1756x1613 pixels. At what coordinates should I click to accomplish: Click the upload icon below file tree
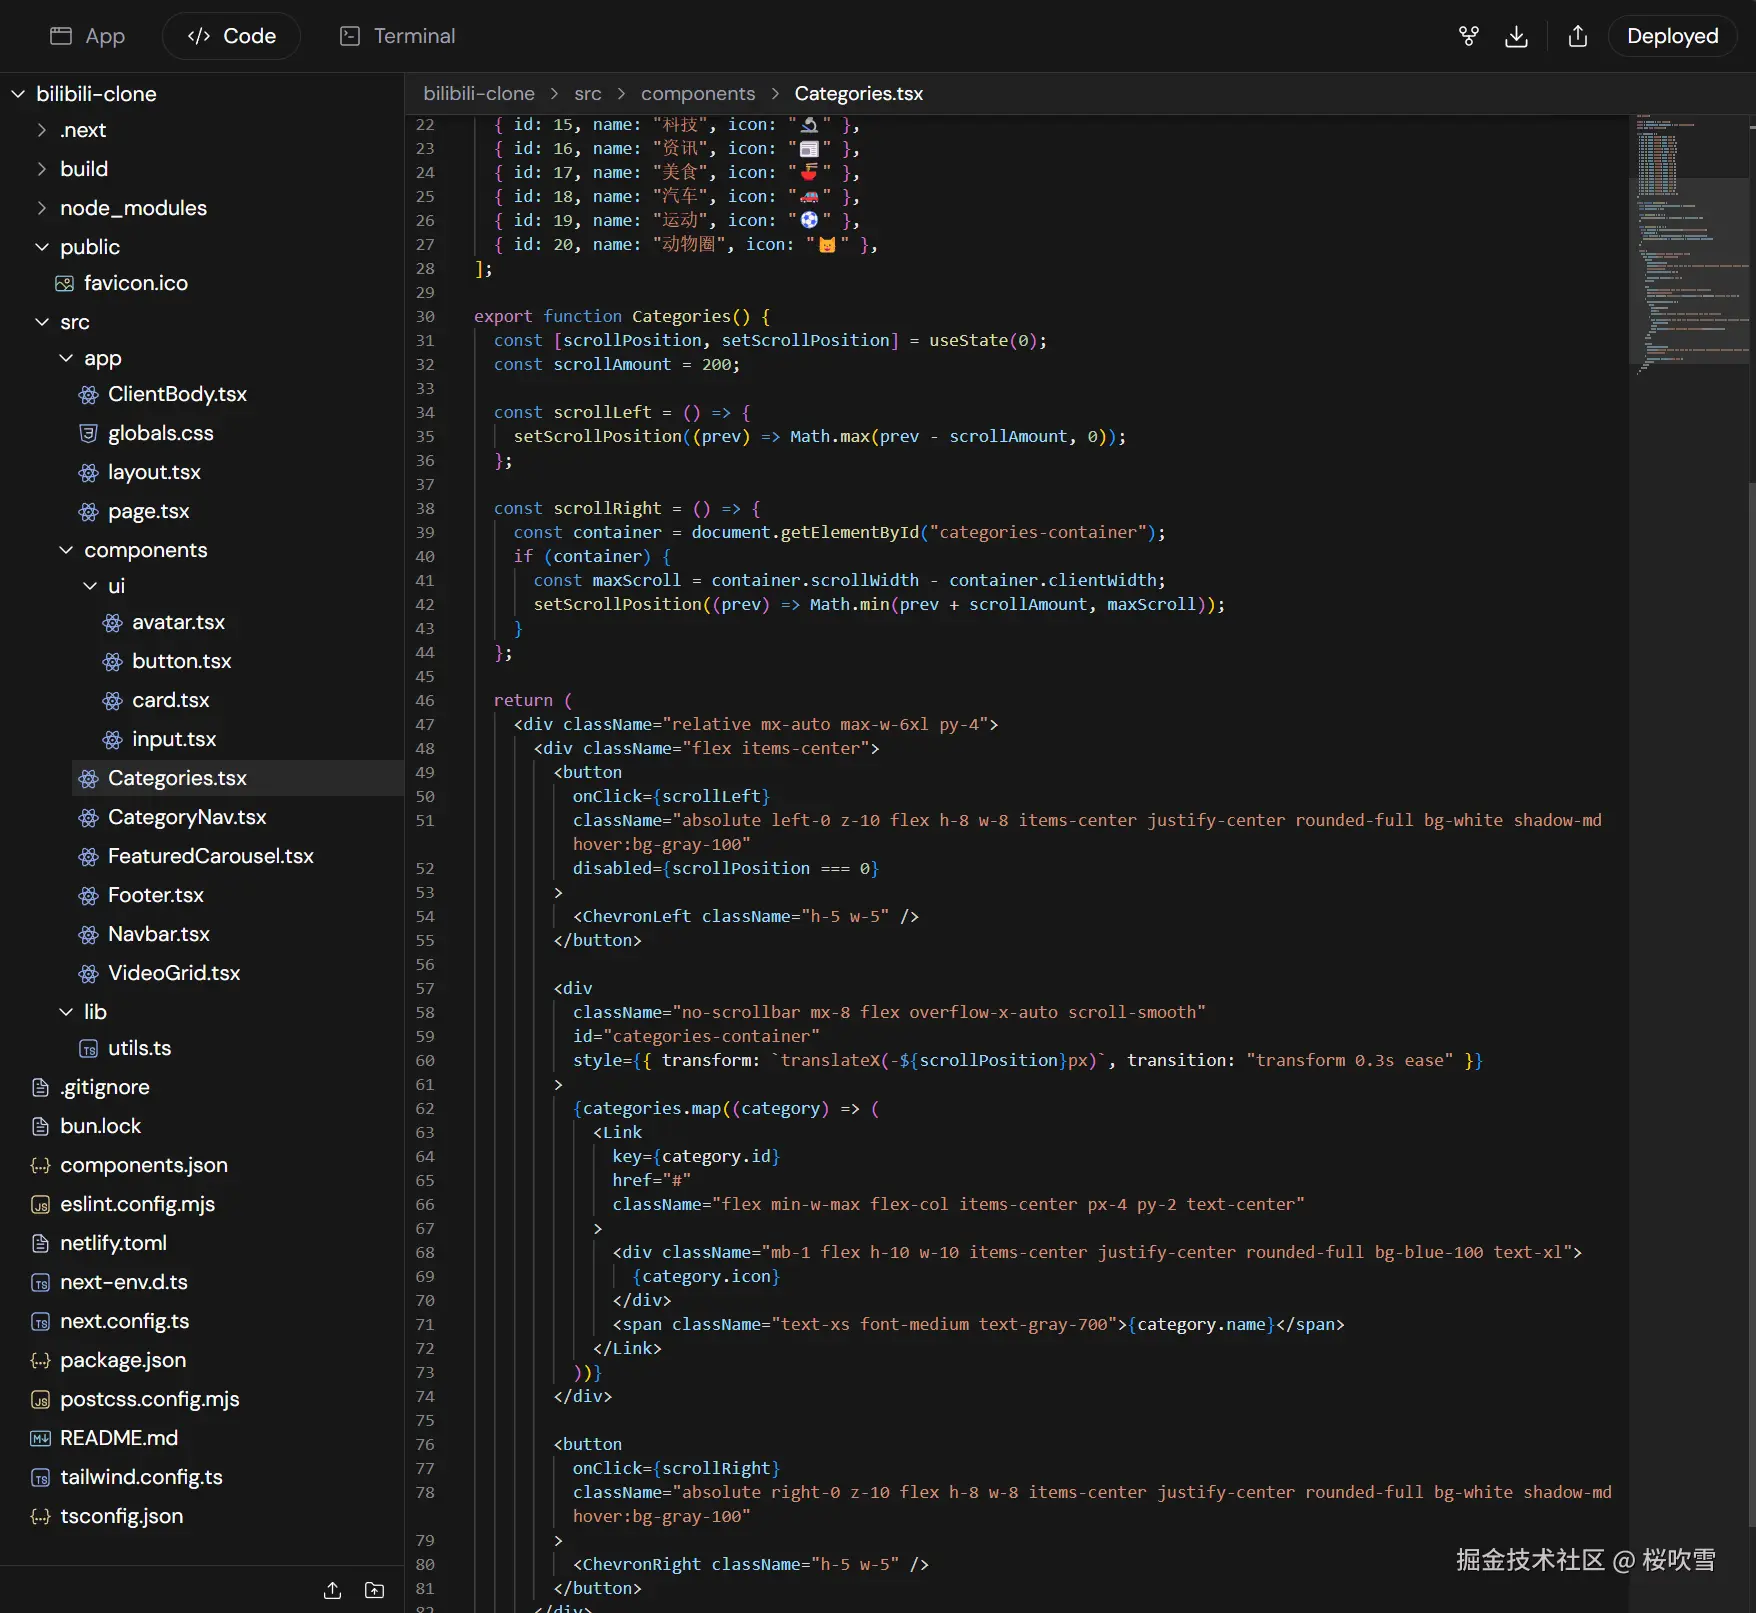tap(333, 1590)
